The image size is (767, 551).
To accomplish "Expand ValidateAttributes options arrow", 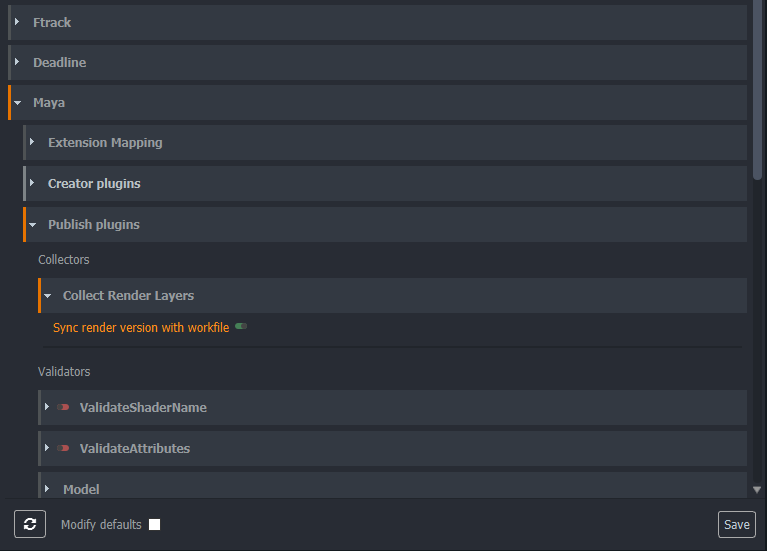I will [x=47, y=448].
